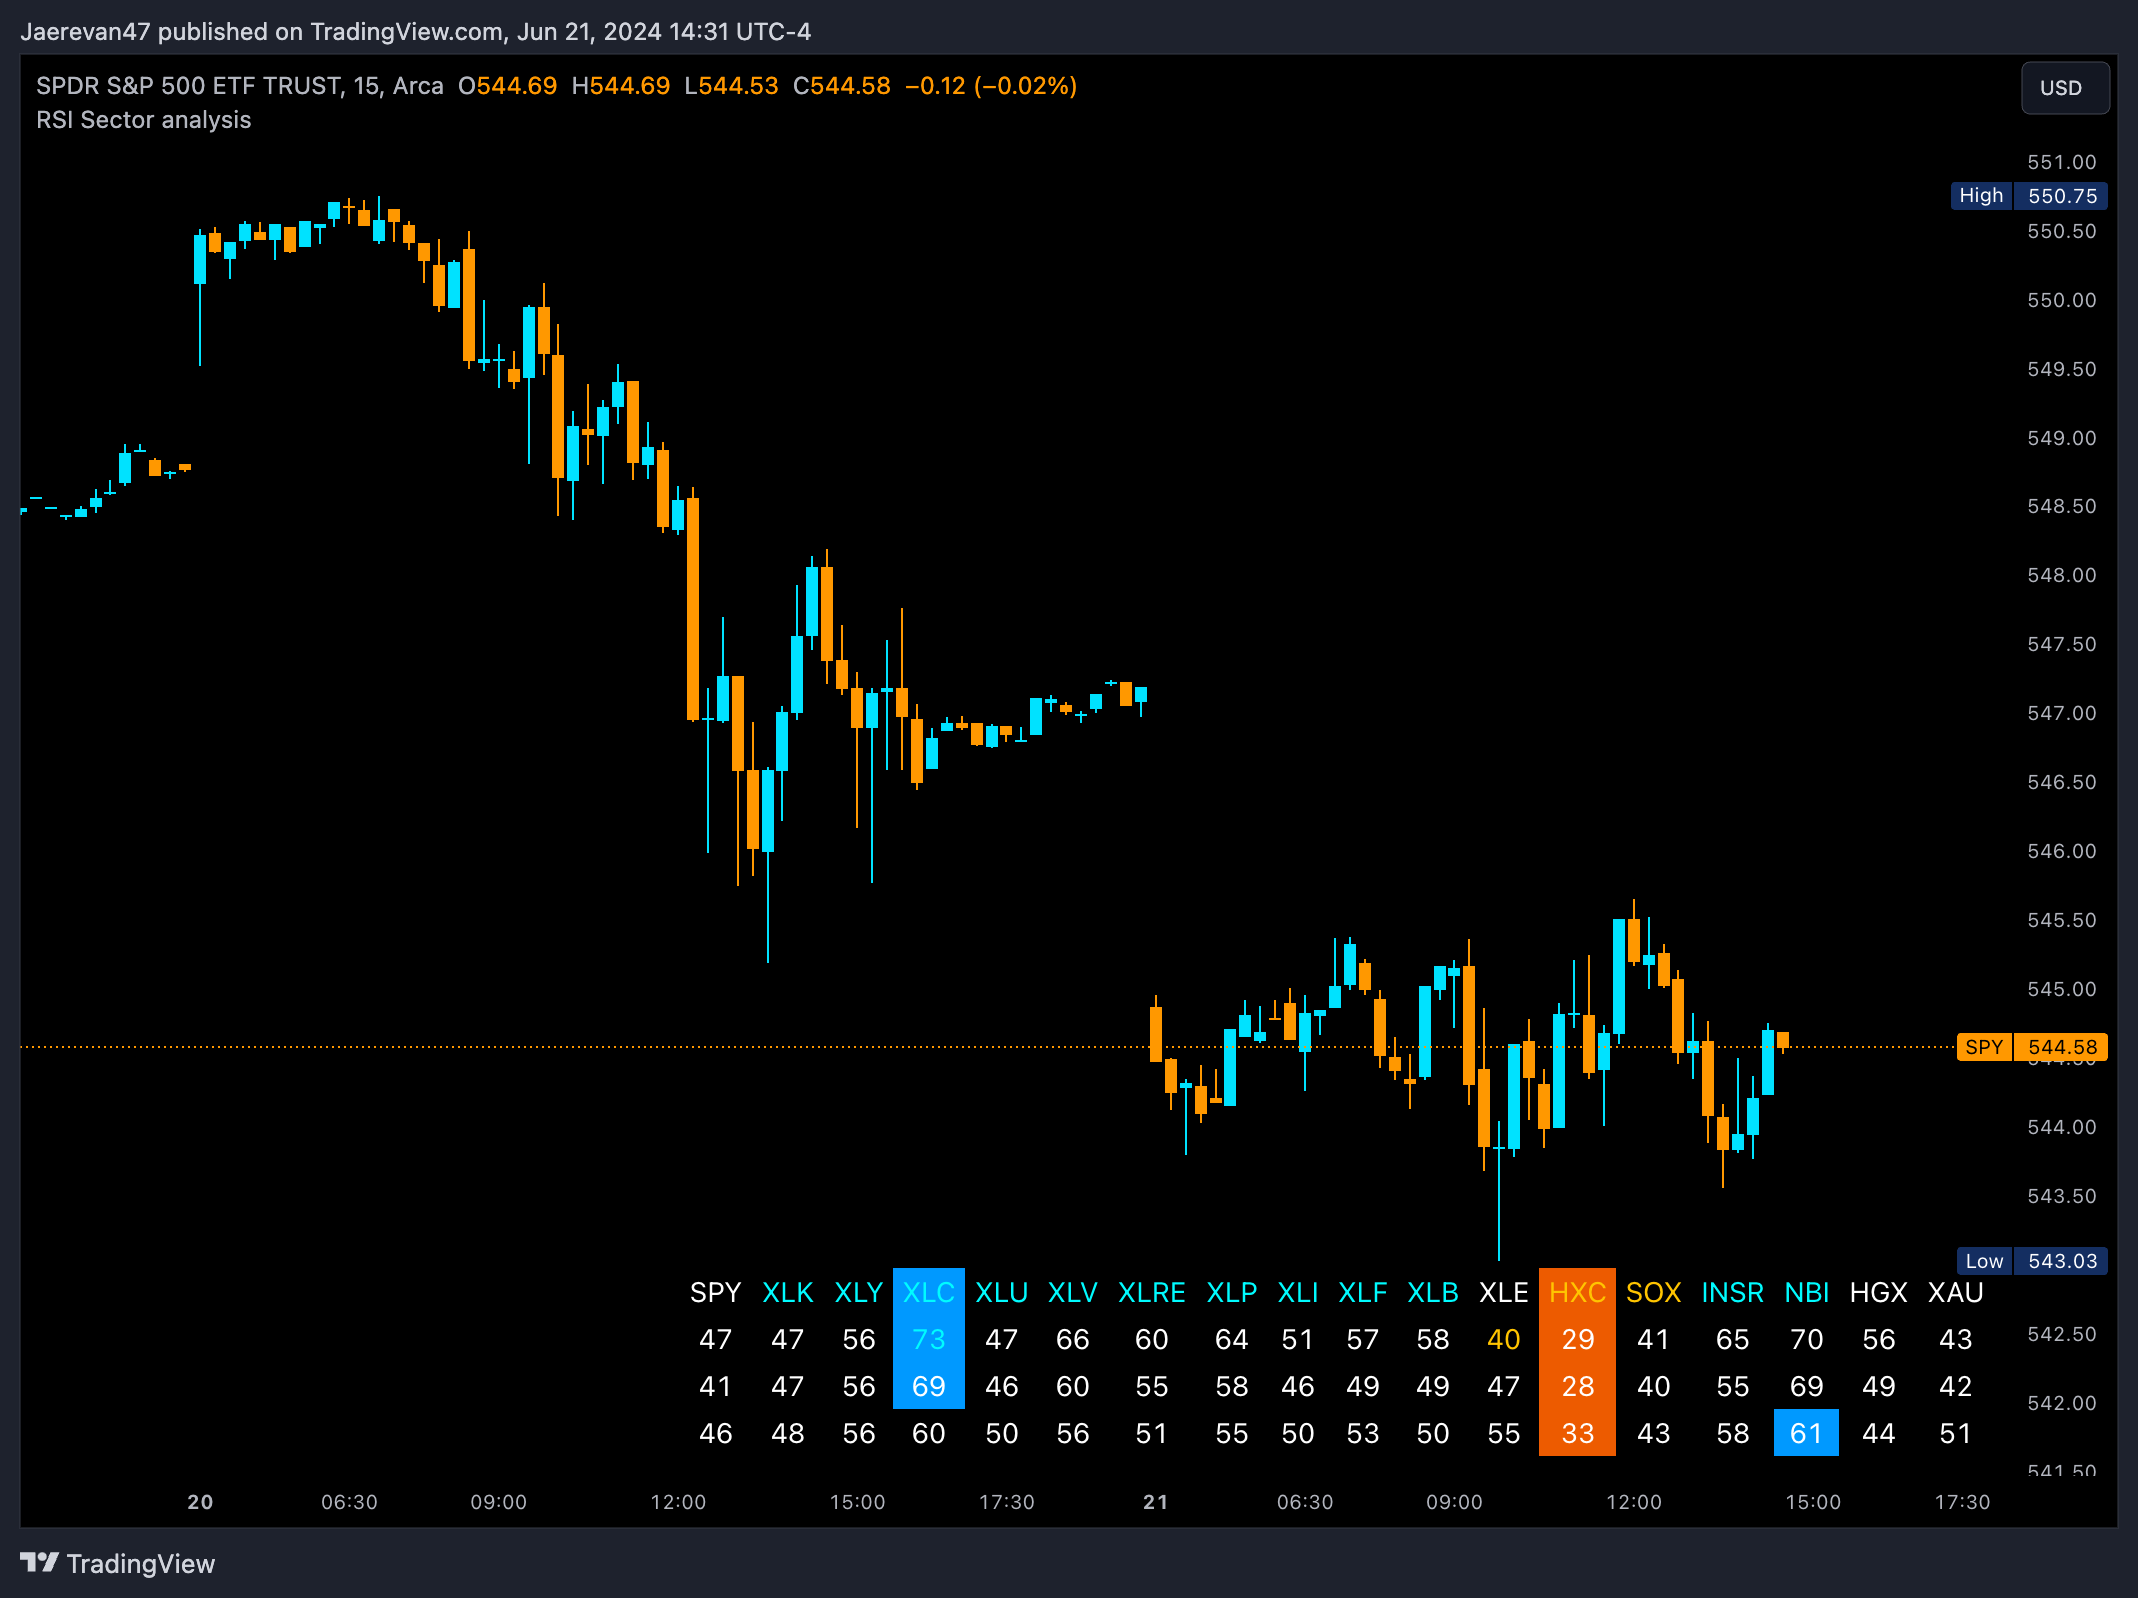Click the yellow XLE value 40
Image resolution: width=2138 pixels, height=1598 pixels.
pos(1504,1339)
